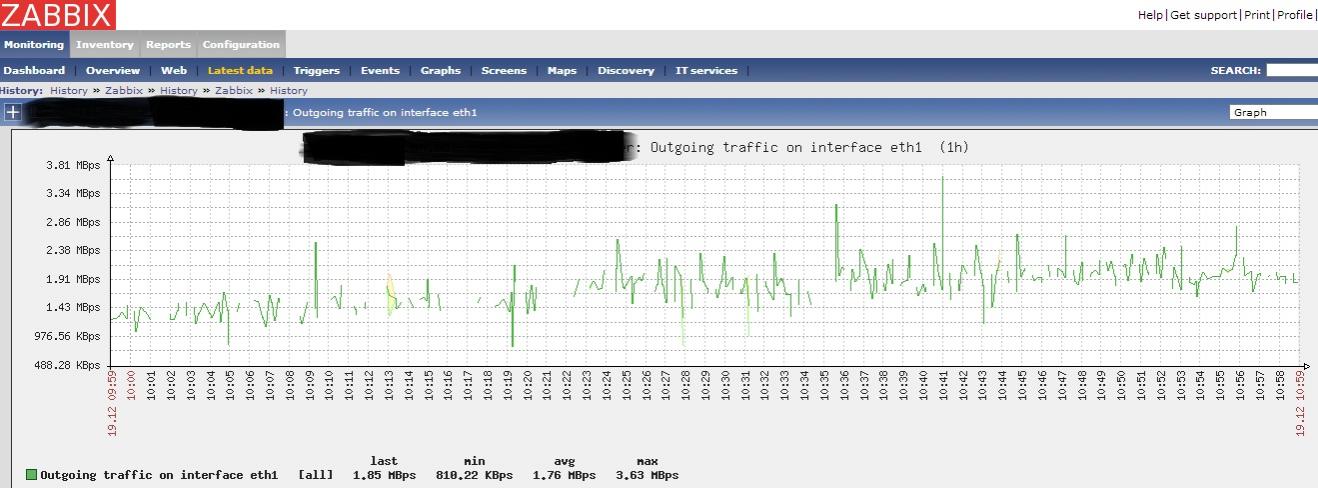This screenshot has width=1318, height=488.
Task: Open the Overview submenu
Action: pos(113,70)
